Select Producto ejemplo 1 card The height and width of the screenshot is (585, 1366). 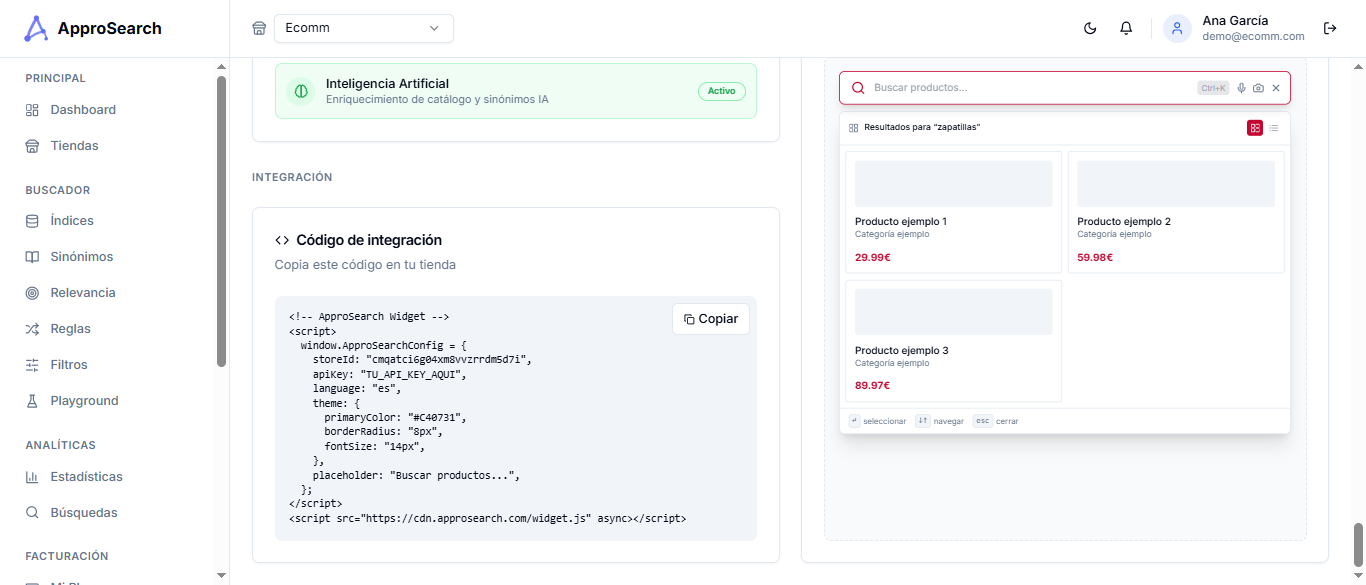click(x=954, y=212)
